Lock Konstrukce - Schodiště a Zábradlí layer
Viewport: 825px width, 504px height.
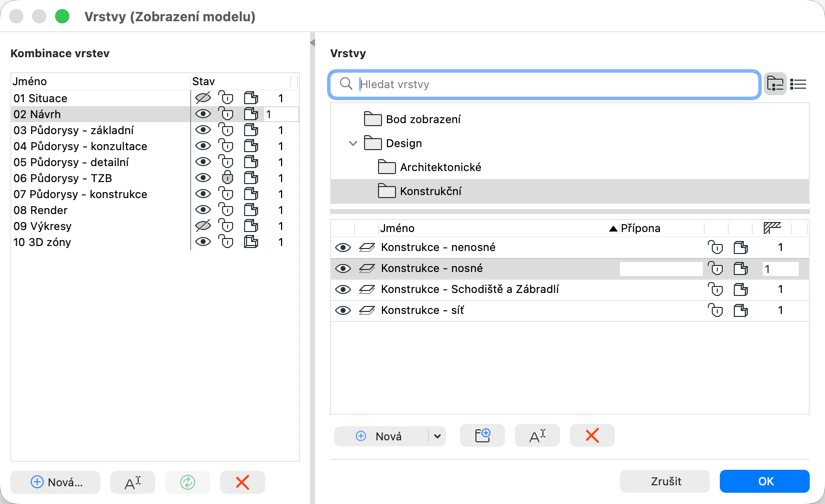click(x=715, y=289)
